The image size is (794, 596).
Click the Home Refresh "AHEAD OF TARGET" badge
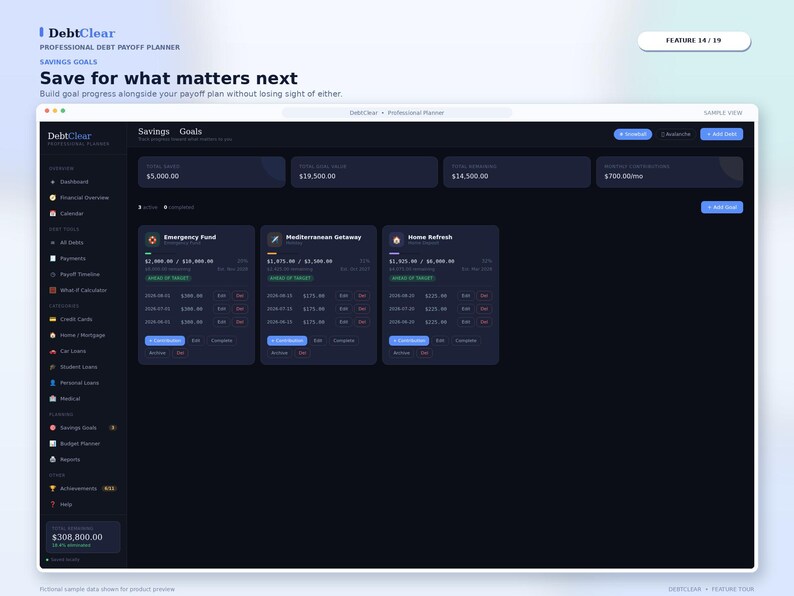pyautogui.click(x=413, y=278)
